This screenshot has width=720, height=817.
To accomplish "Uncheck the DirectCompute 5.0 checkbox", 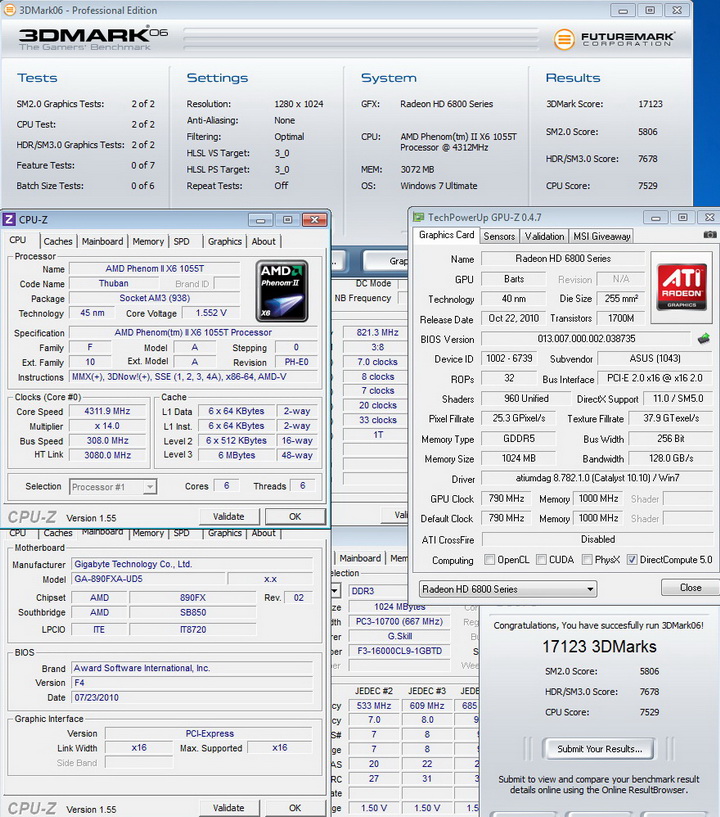I will [x=632, y=560].
